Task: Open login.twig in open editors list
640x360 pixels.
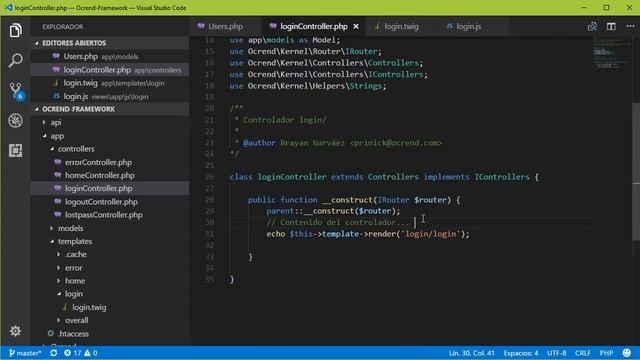Action: (110, 83)
